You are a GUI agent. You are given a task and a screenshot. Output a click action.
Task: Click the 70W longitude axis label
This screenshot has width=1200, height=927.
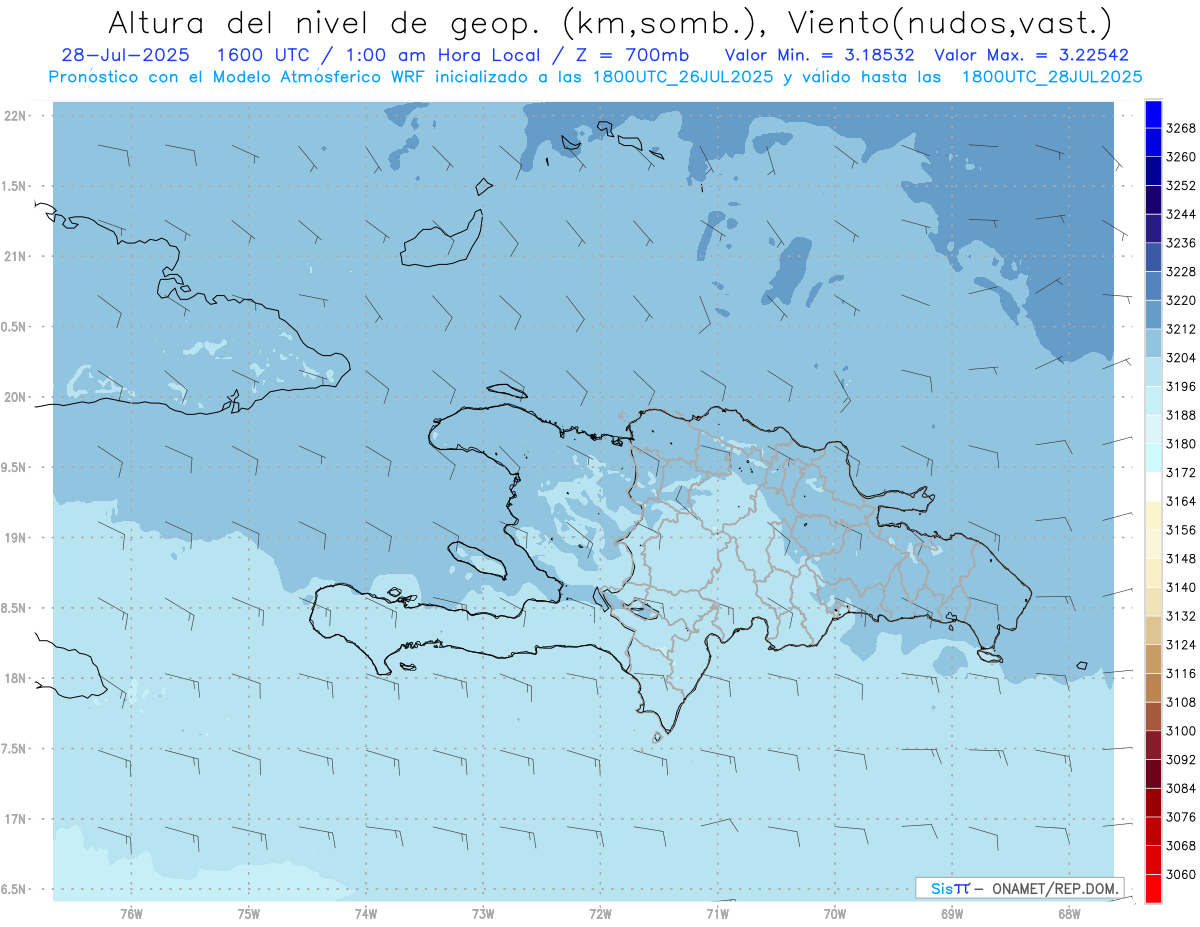point(835,913)
